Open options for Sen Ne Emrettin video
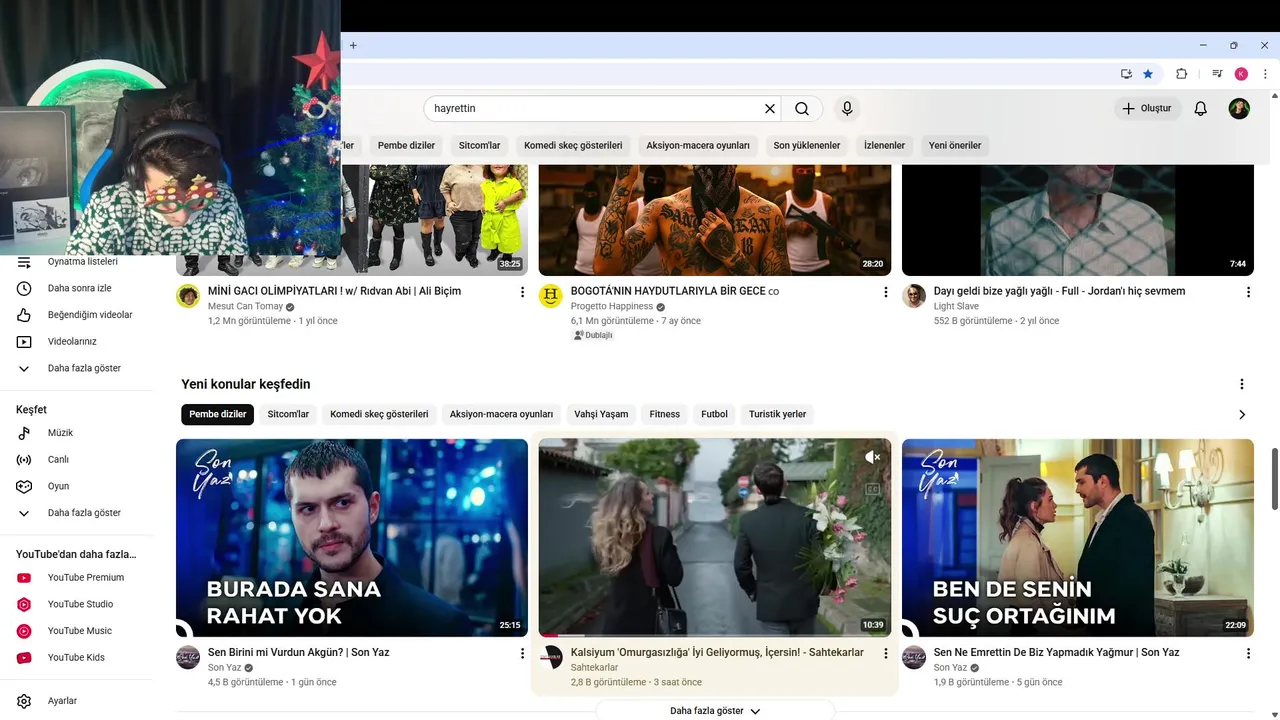This screenshot has height=720, width=1280. click(x=1248, y=653)
